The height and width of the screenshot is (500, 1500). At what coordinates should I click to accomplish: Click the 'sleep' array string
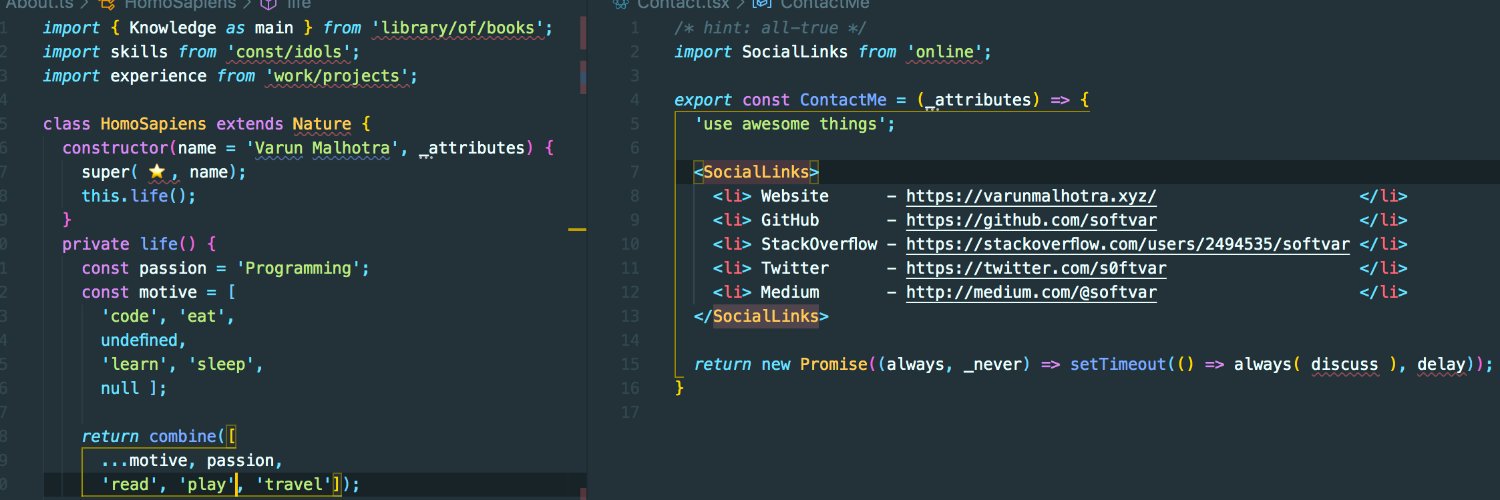click(x=221, y=364)
